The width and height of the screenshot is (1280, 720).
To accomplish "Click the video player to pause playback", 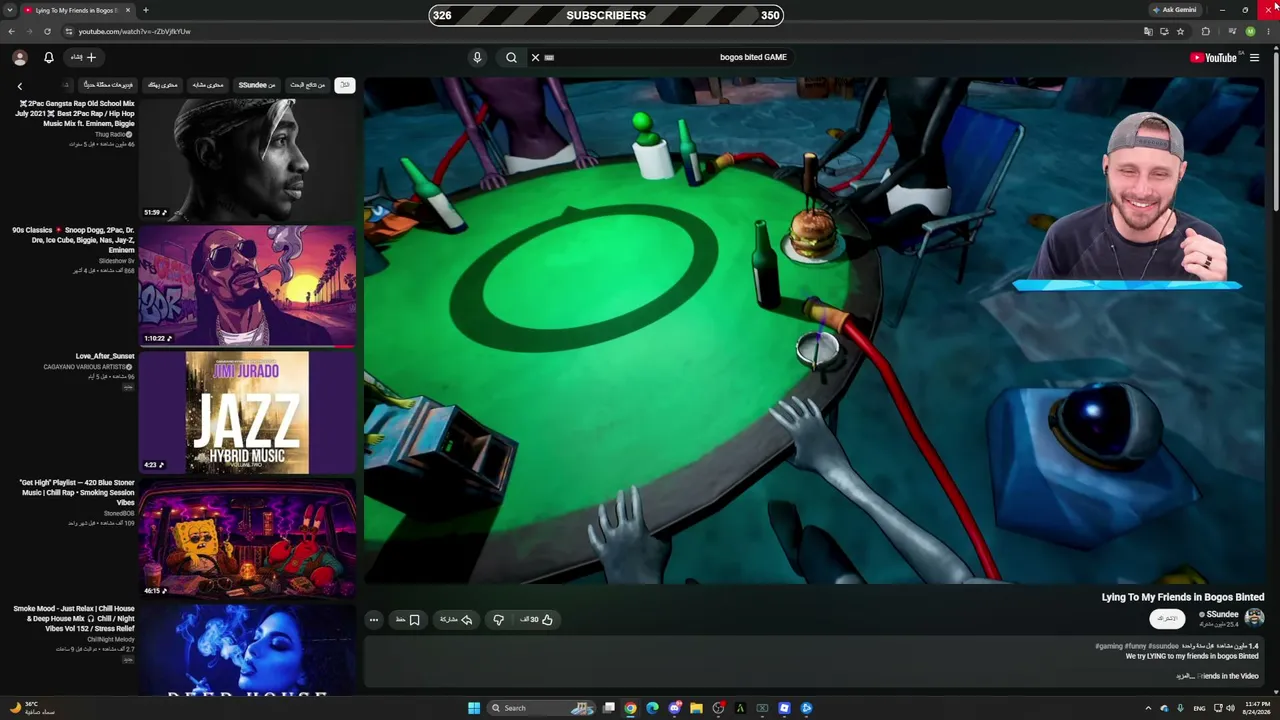I will point(814,330).
